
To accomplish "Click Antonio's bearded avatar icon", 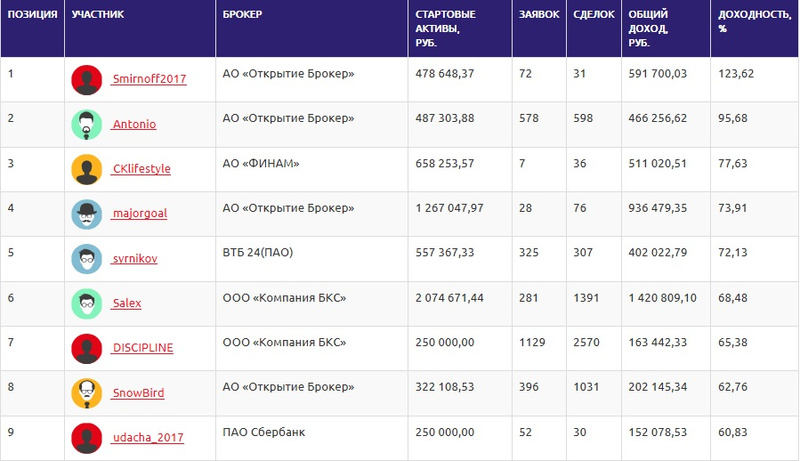I will tap(87, 124).
